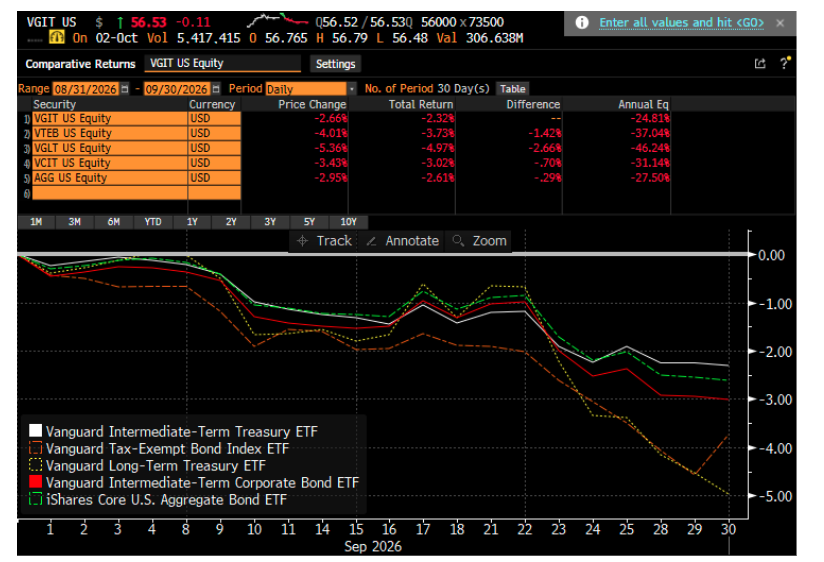
Task: Click the start date field 08/31/2026
Action: (x=86, y=89)
